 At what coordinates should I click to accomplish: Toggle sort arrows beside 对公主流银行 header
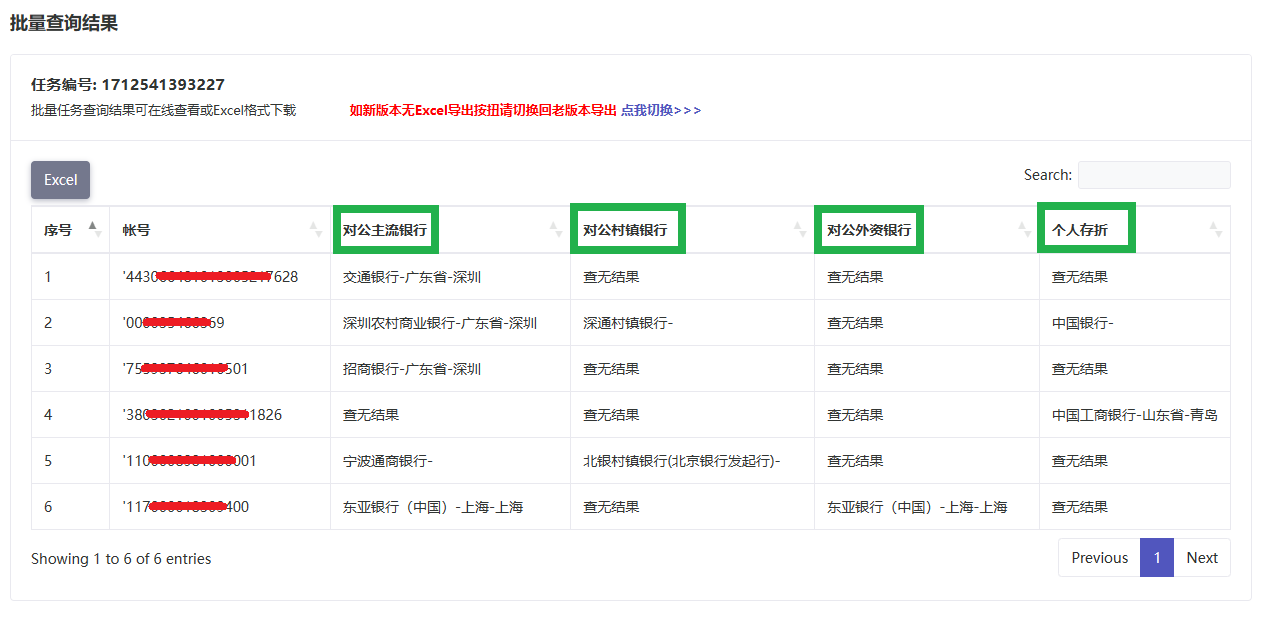coord(556,229)
